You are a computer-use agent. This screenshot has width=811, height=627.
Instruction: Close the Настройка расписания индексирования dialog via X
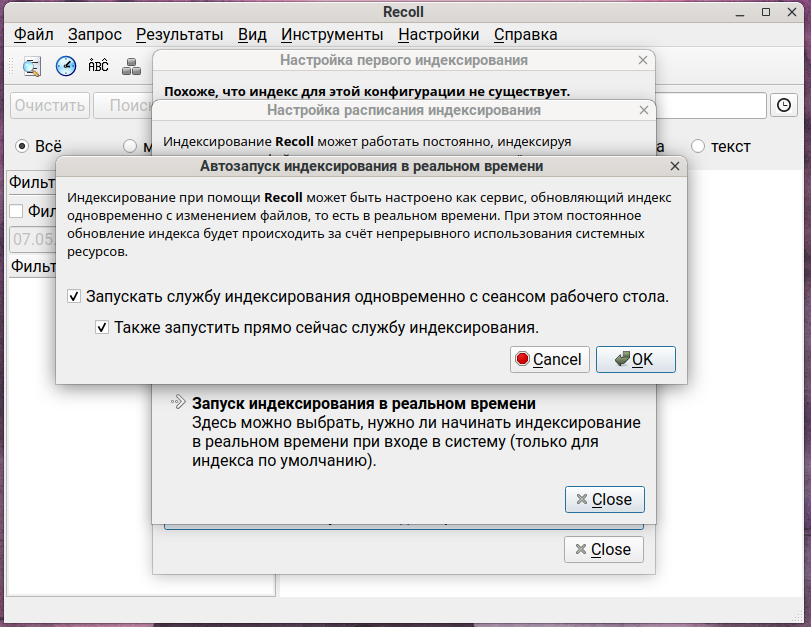click(643, 110)
